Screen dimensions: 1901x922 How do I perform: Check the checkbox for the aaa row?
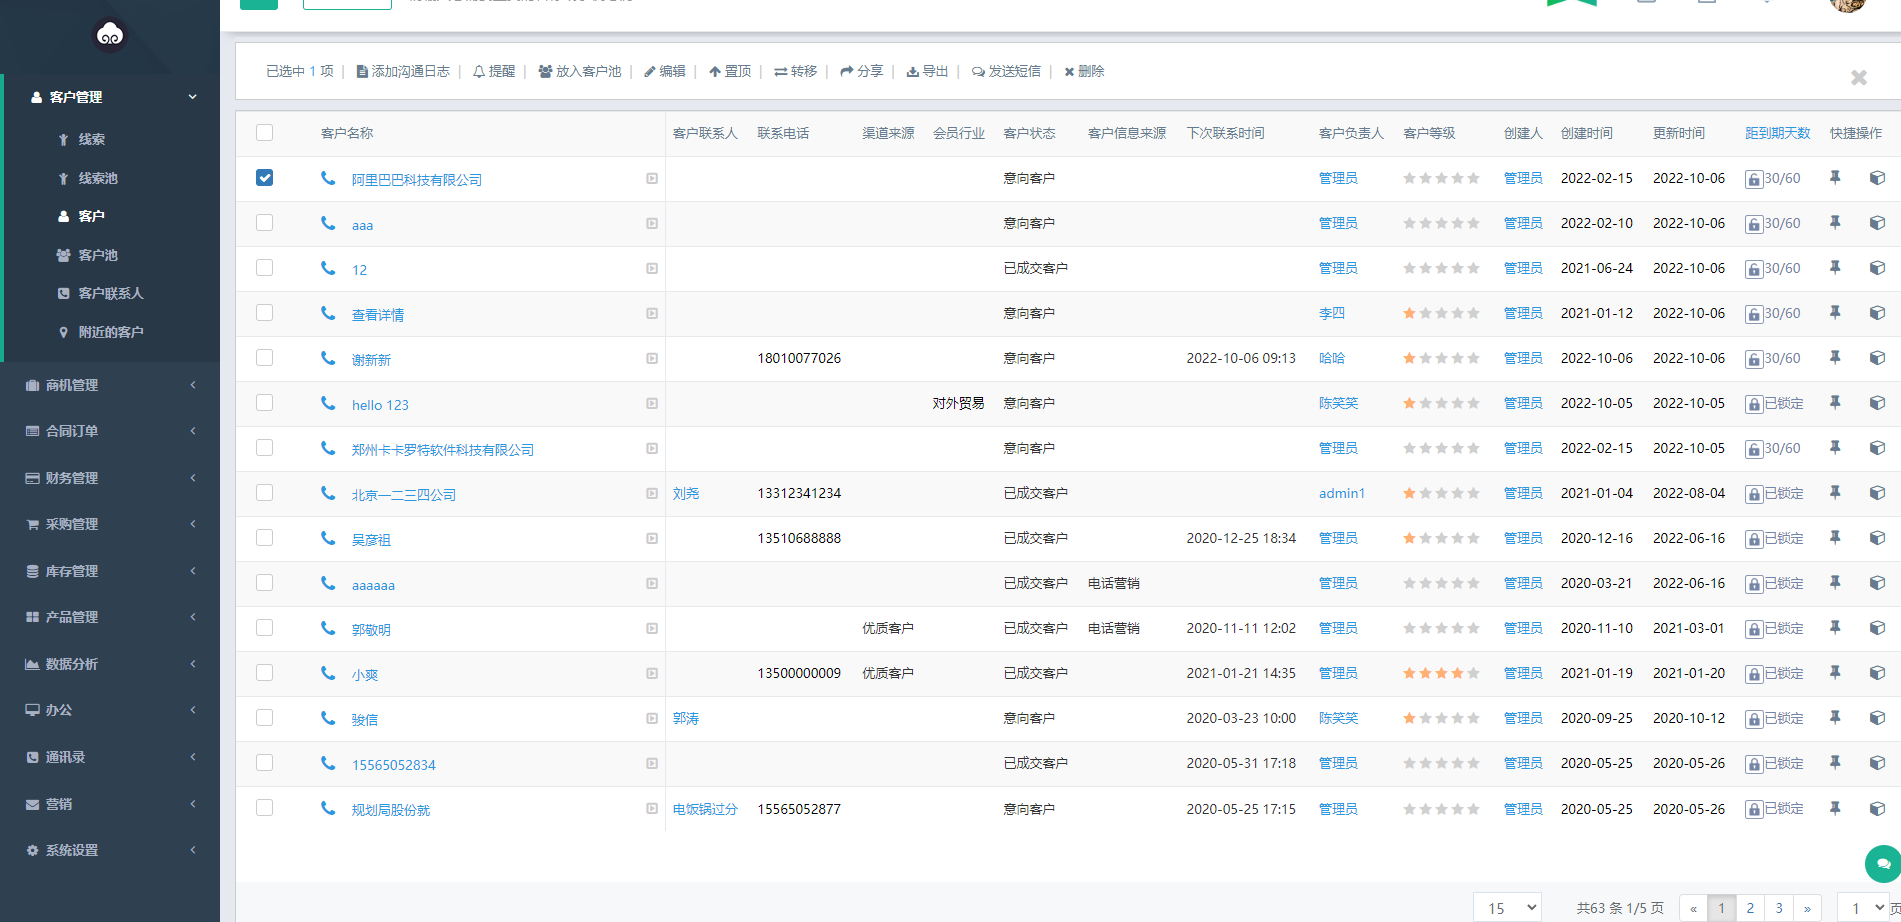264,222
